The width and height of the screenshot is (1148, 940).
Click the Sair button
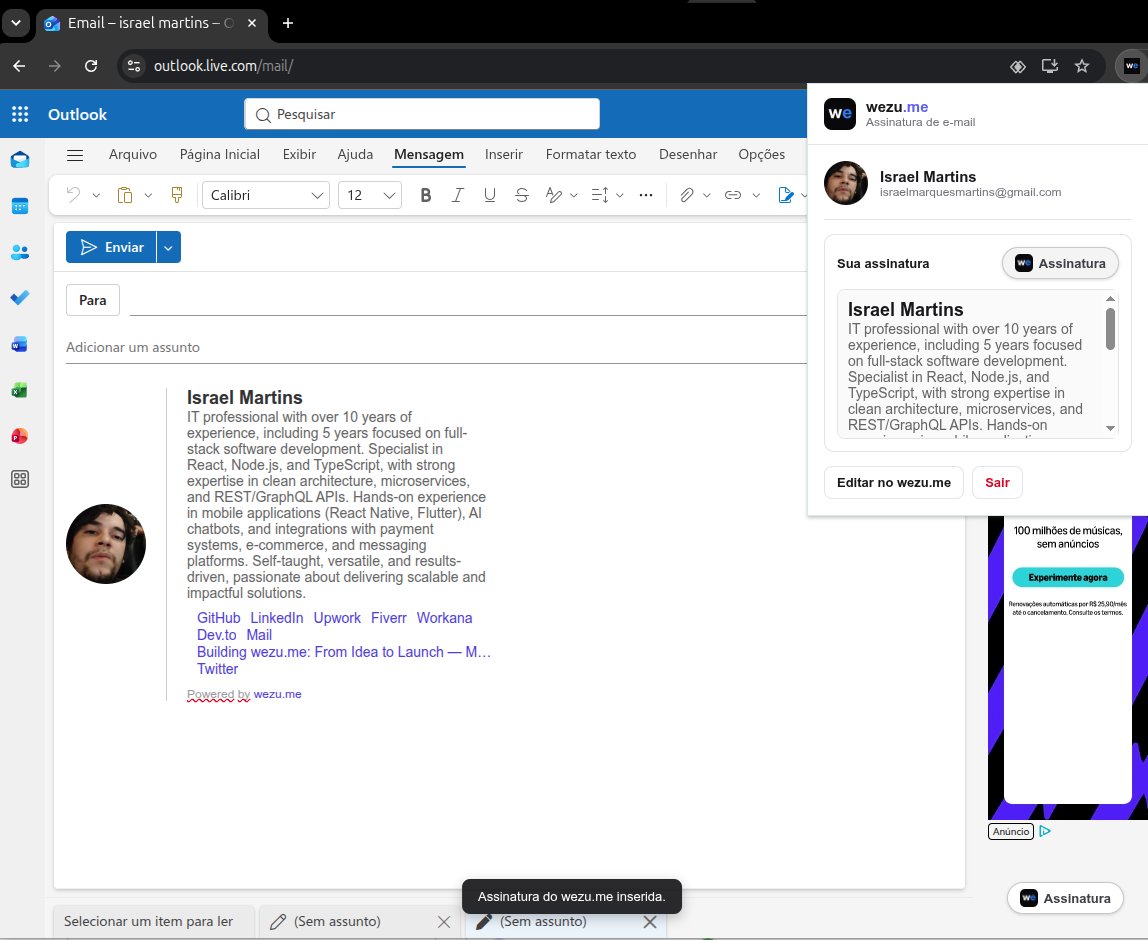pos(997,482)
